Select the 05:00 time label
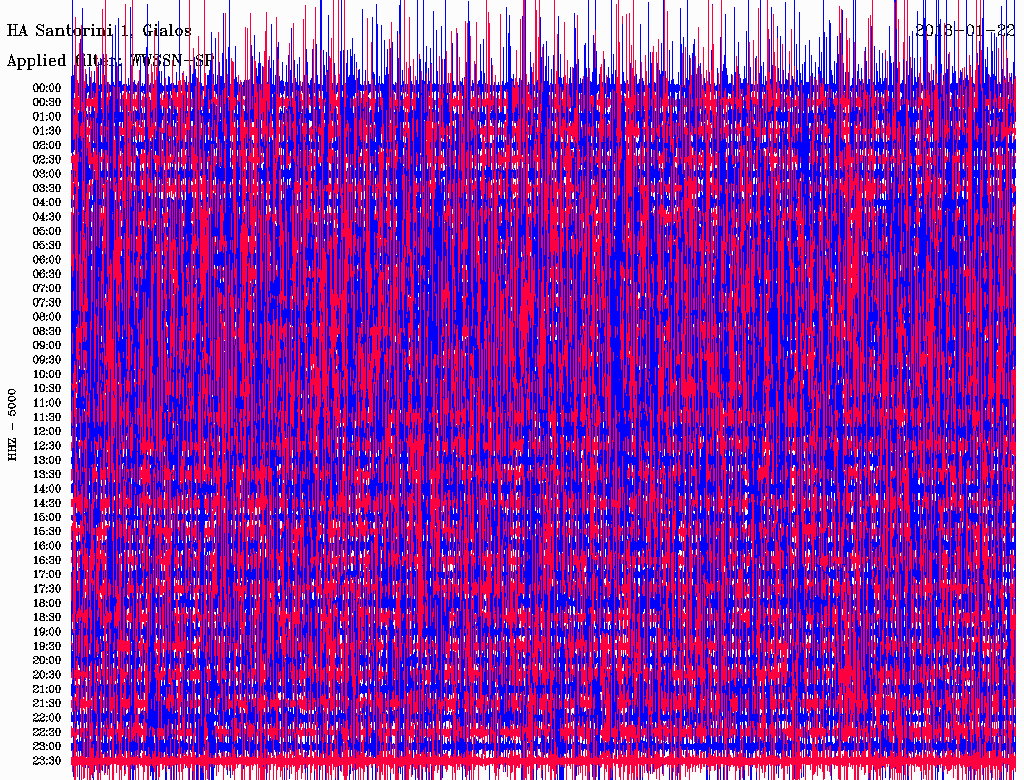Viewport: 1024px width, 780px height. 47,231
